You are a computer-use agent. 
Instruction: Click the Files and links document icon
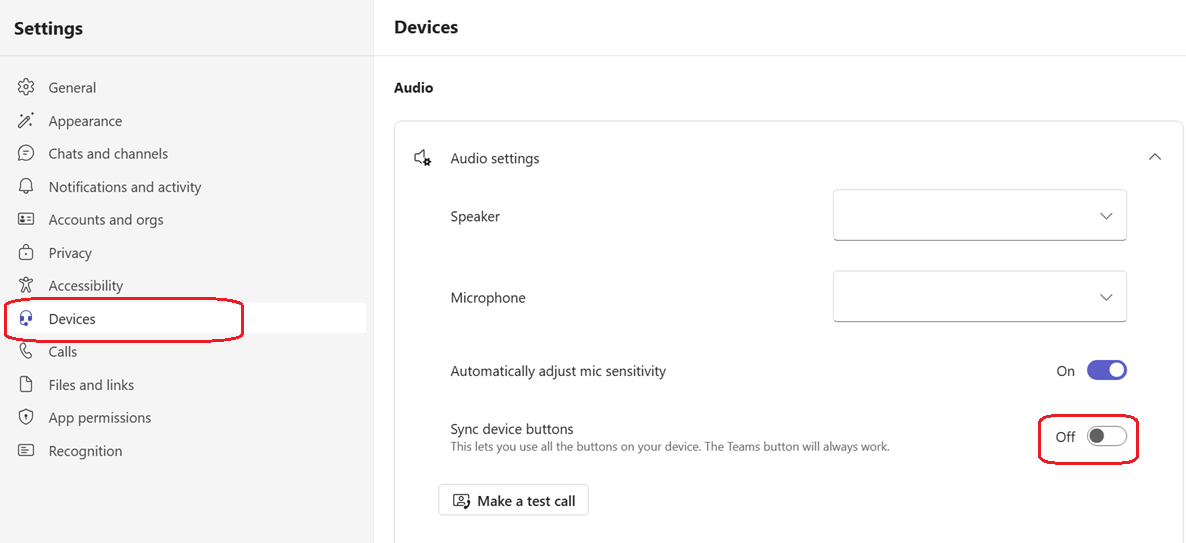pos(26,384)
